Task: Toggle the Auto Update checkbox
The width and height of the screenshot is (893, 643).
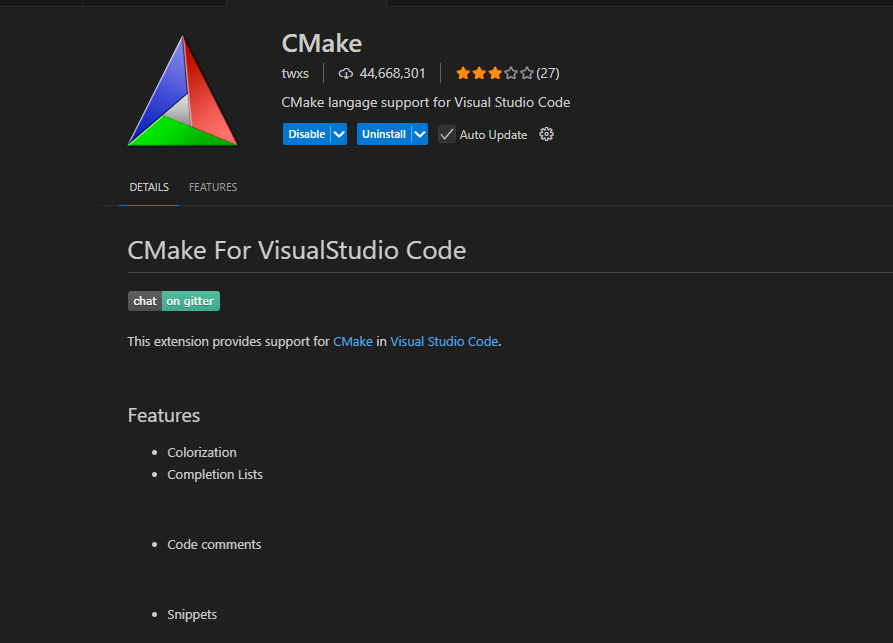Action: (x=446, y=134)
